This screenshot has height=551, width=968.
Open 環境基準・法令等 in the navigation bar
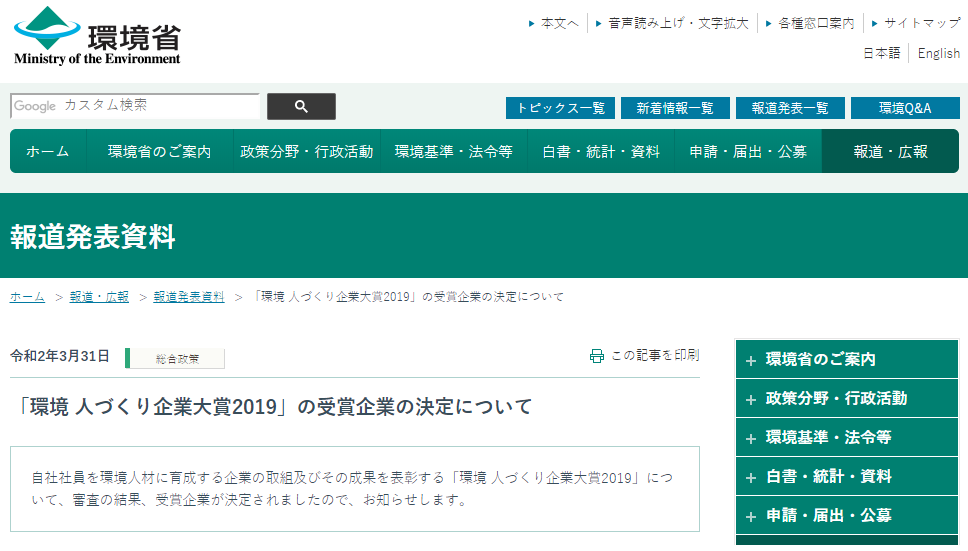tap(454, 151)
